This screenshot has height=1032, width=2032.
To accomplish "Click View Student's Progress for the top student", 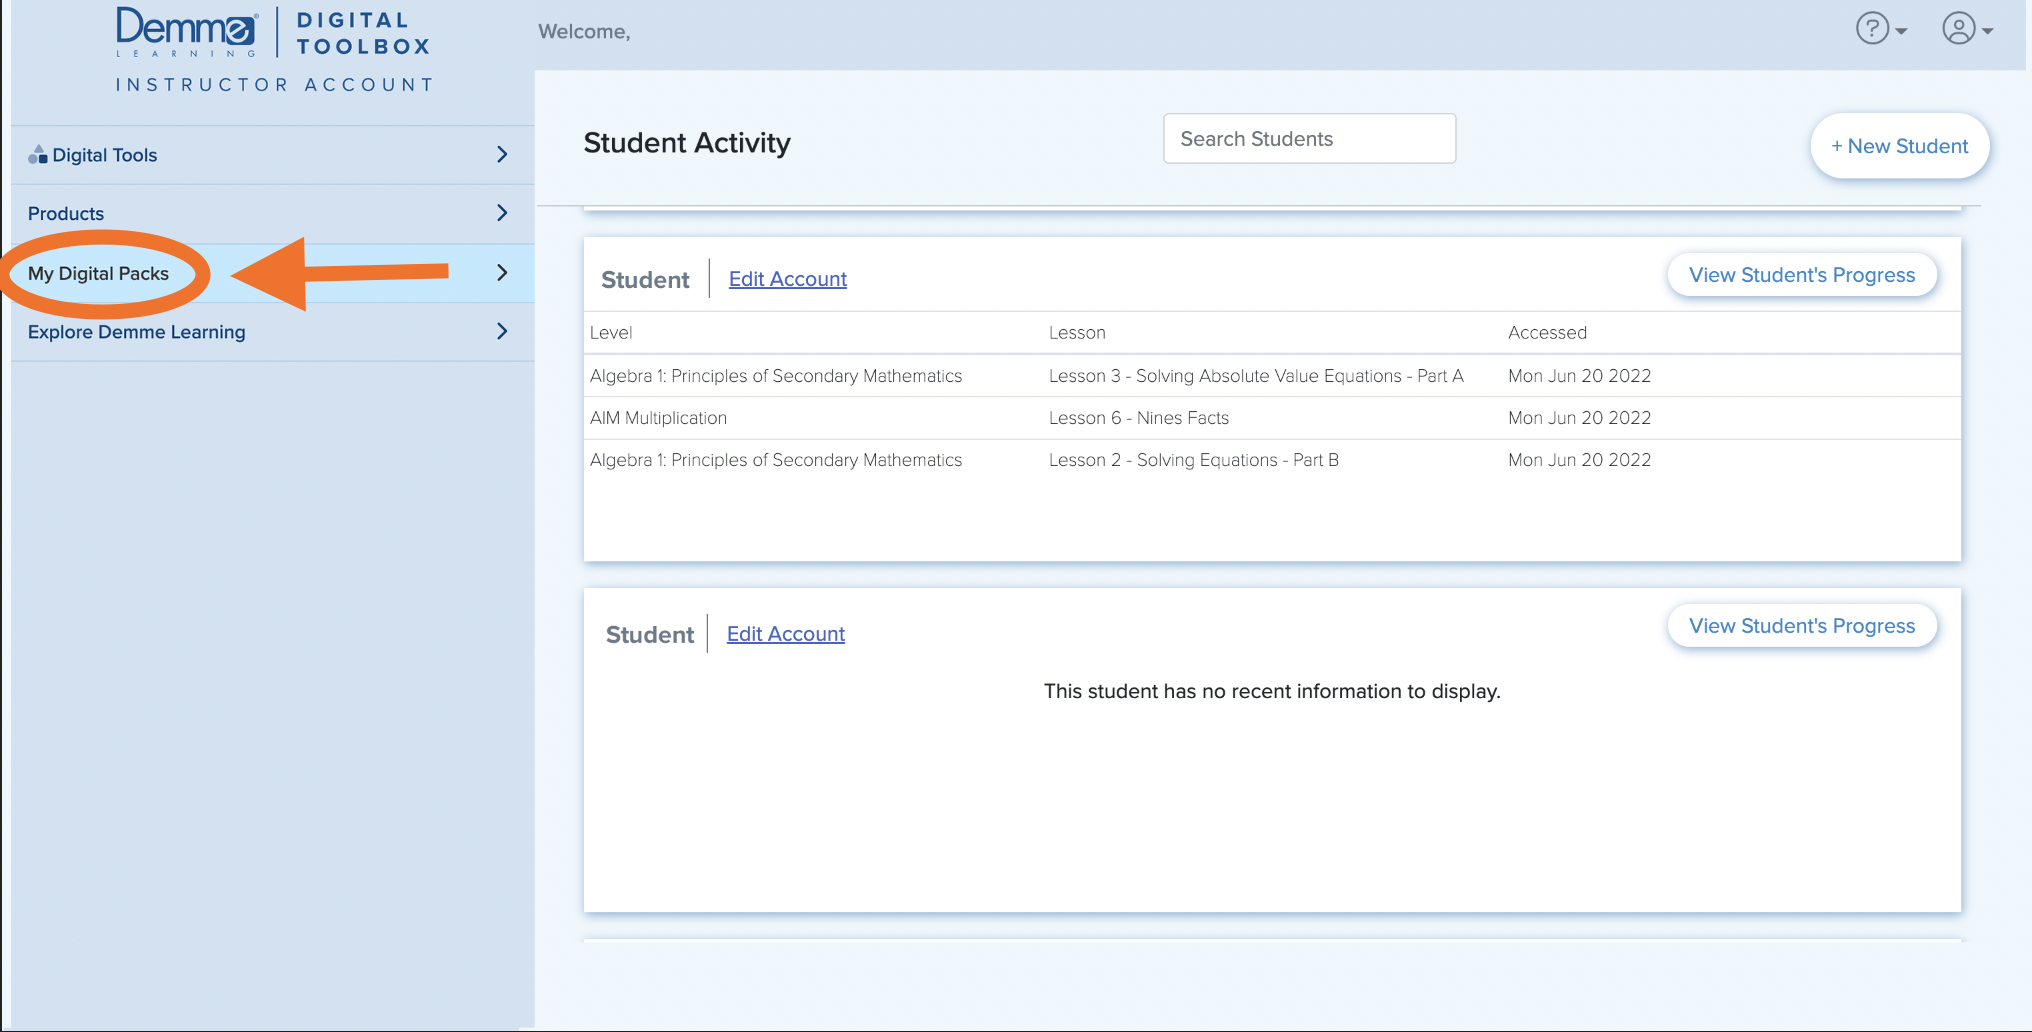I will [x=1802, y=274].
